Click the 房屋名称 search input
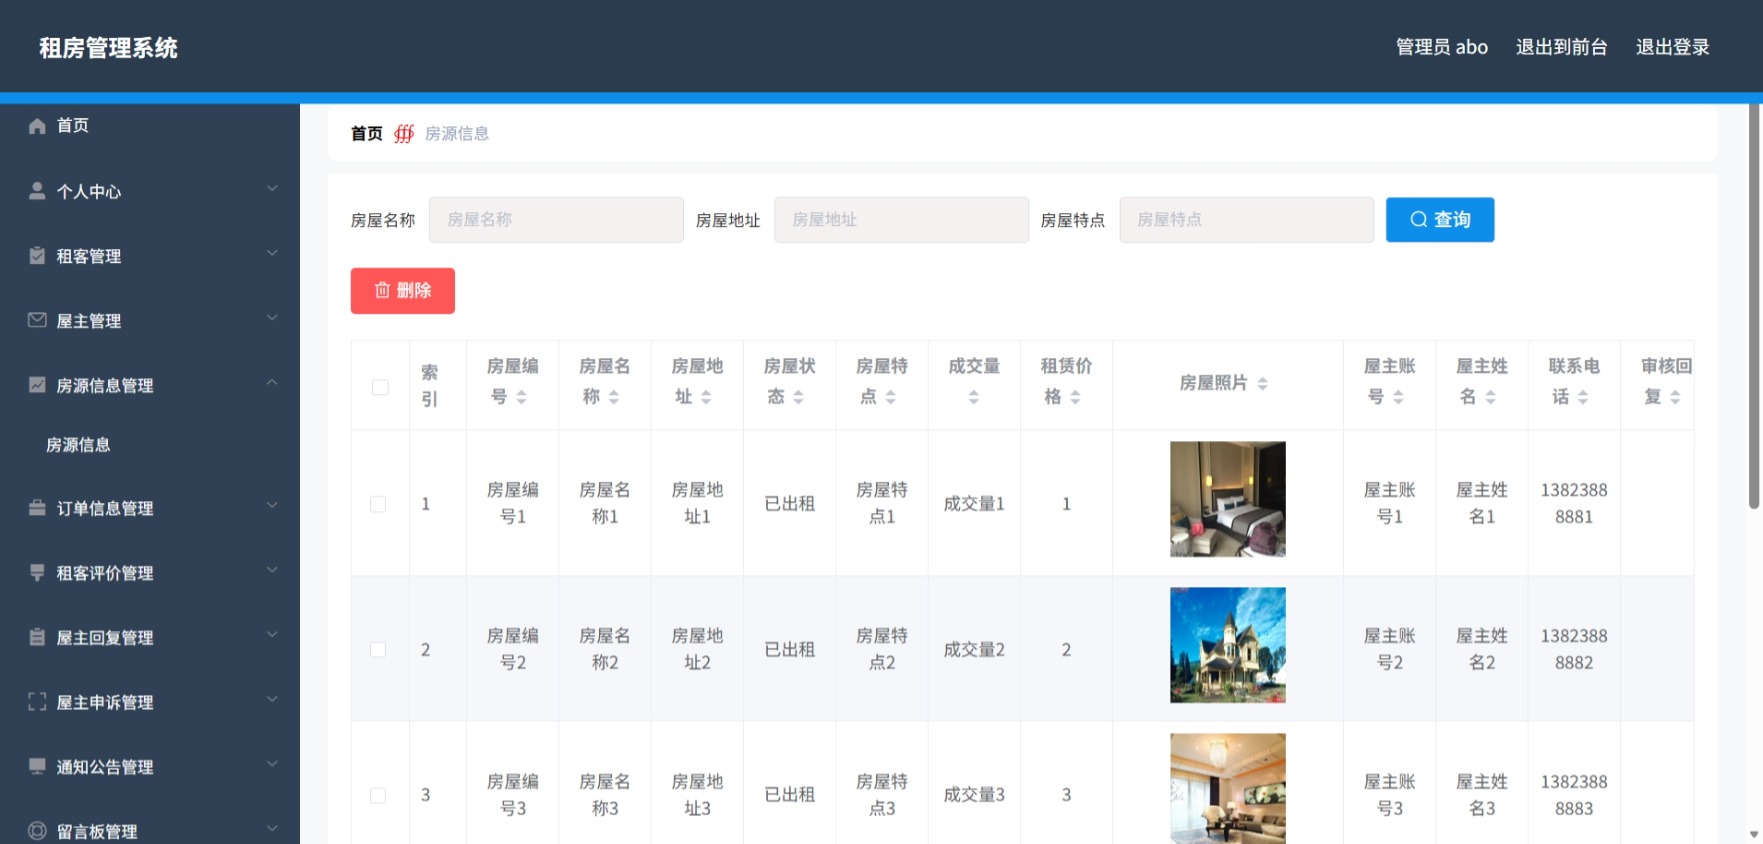 (x=556, y=220)
